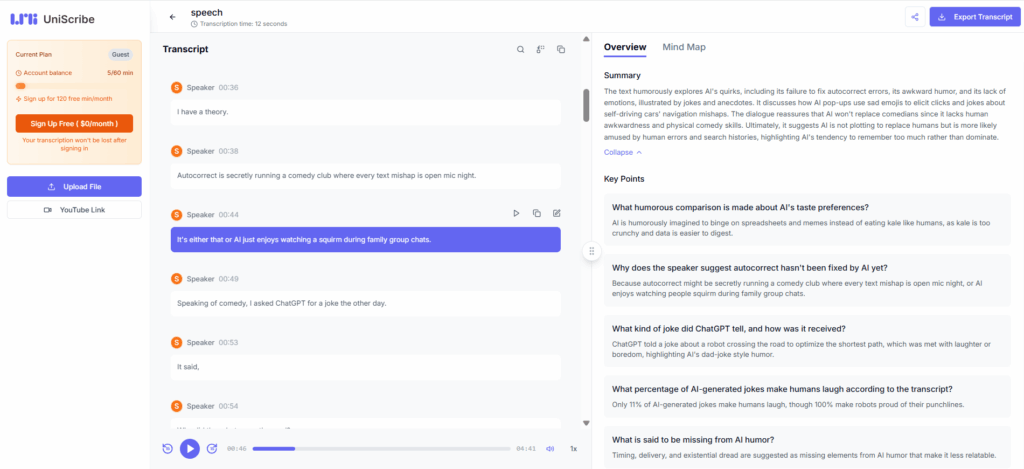Play the 00:44 speaker segment
Screen dimensions: 1024x469
[516, 213]
